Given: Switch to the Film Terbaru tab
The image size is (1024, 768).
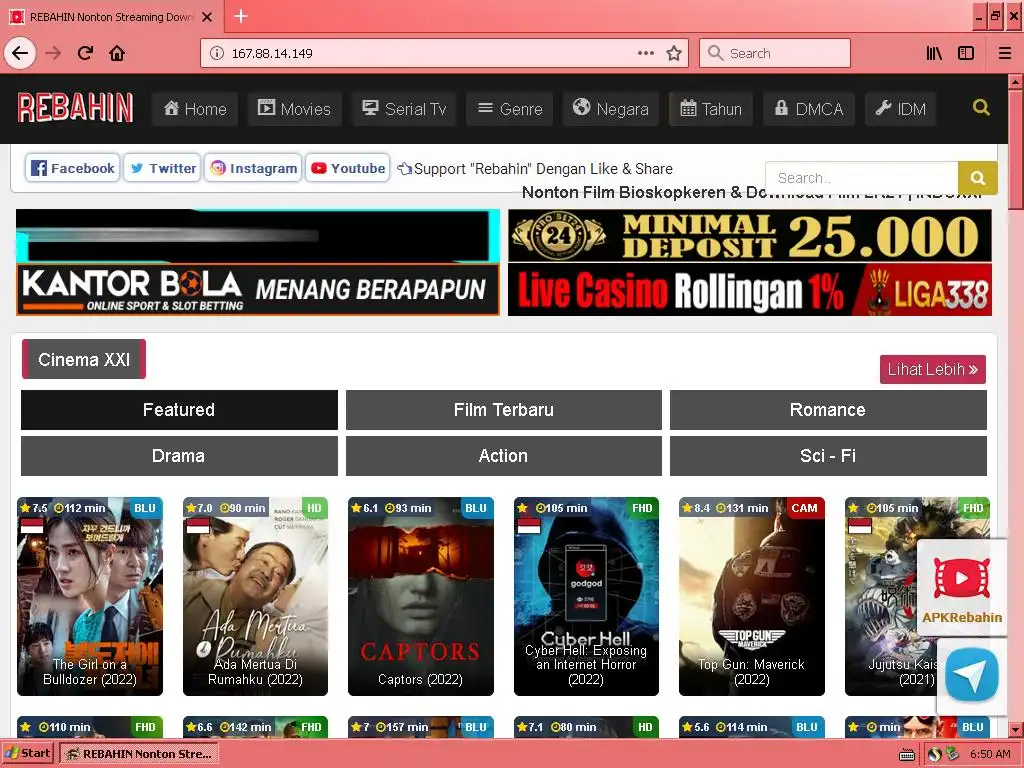Looking at the screenshot, I should (504, 409).
